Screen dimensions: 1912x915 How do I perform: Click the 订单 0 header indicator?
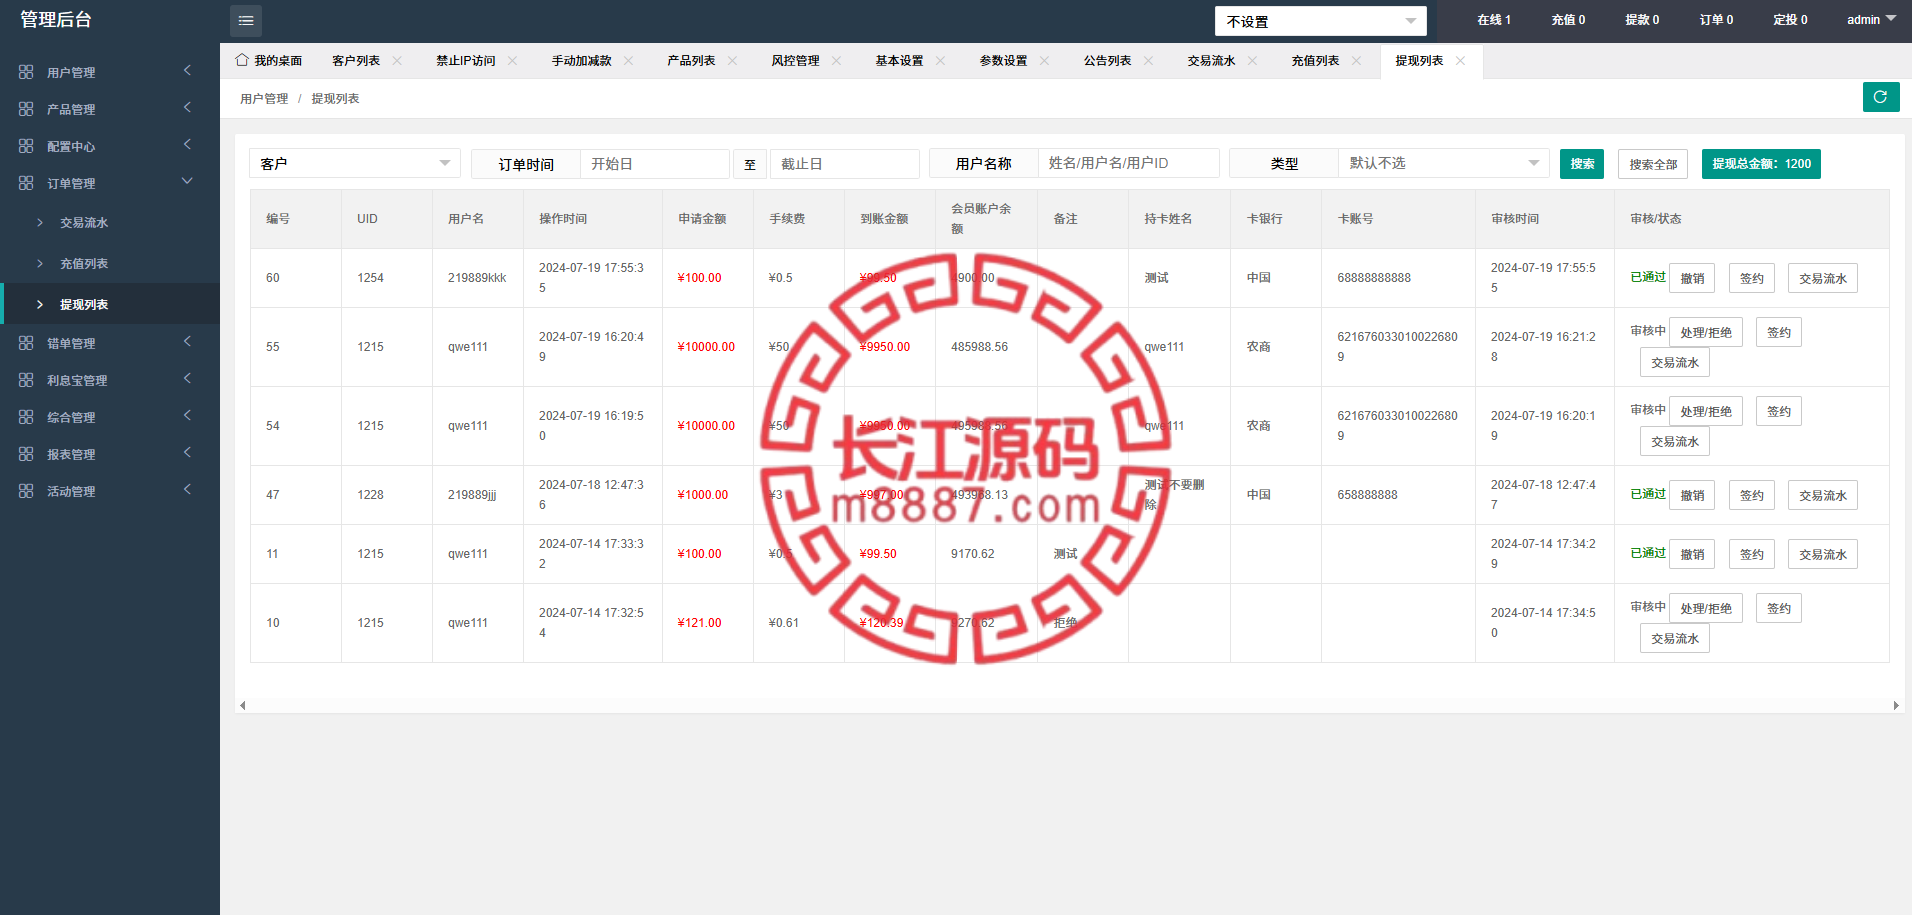tap(1716, 20)
